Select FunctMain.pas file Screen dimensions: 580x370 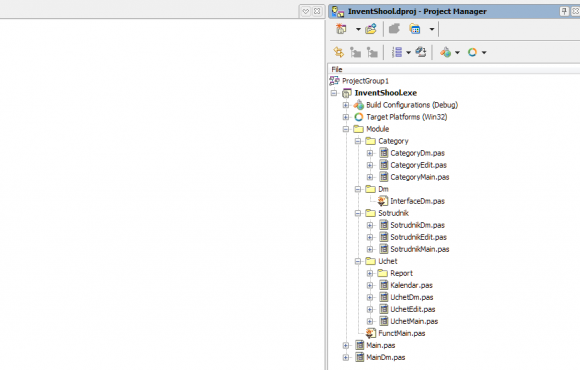402,333
